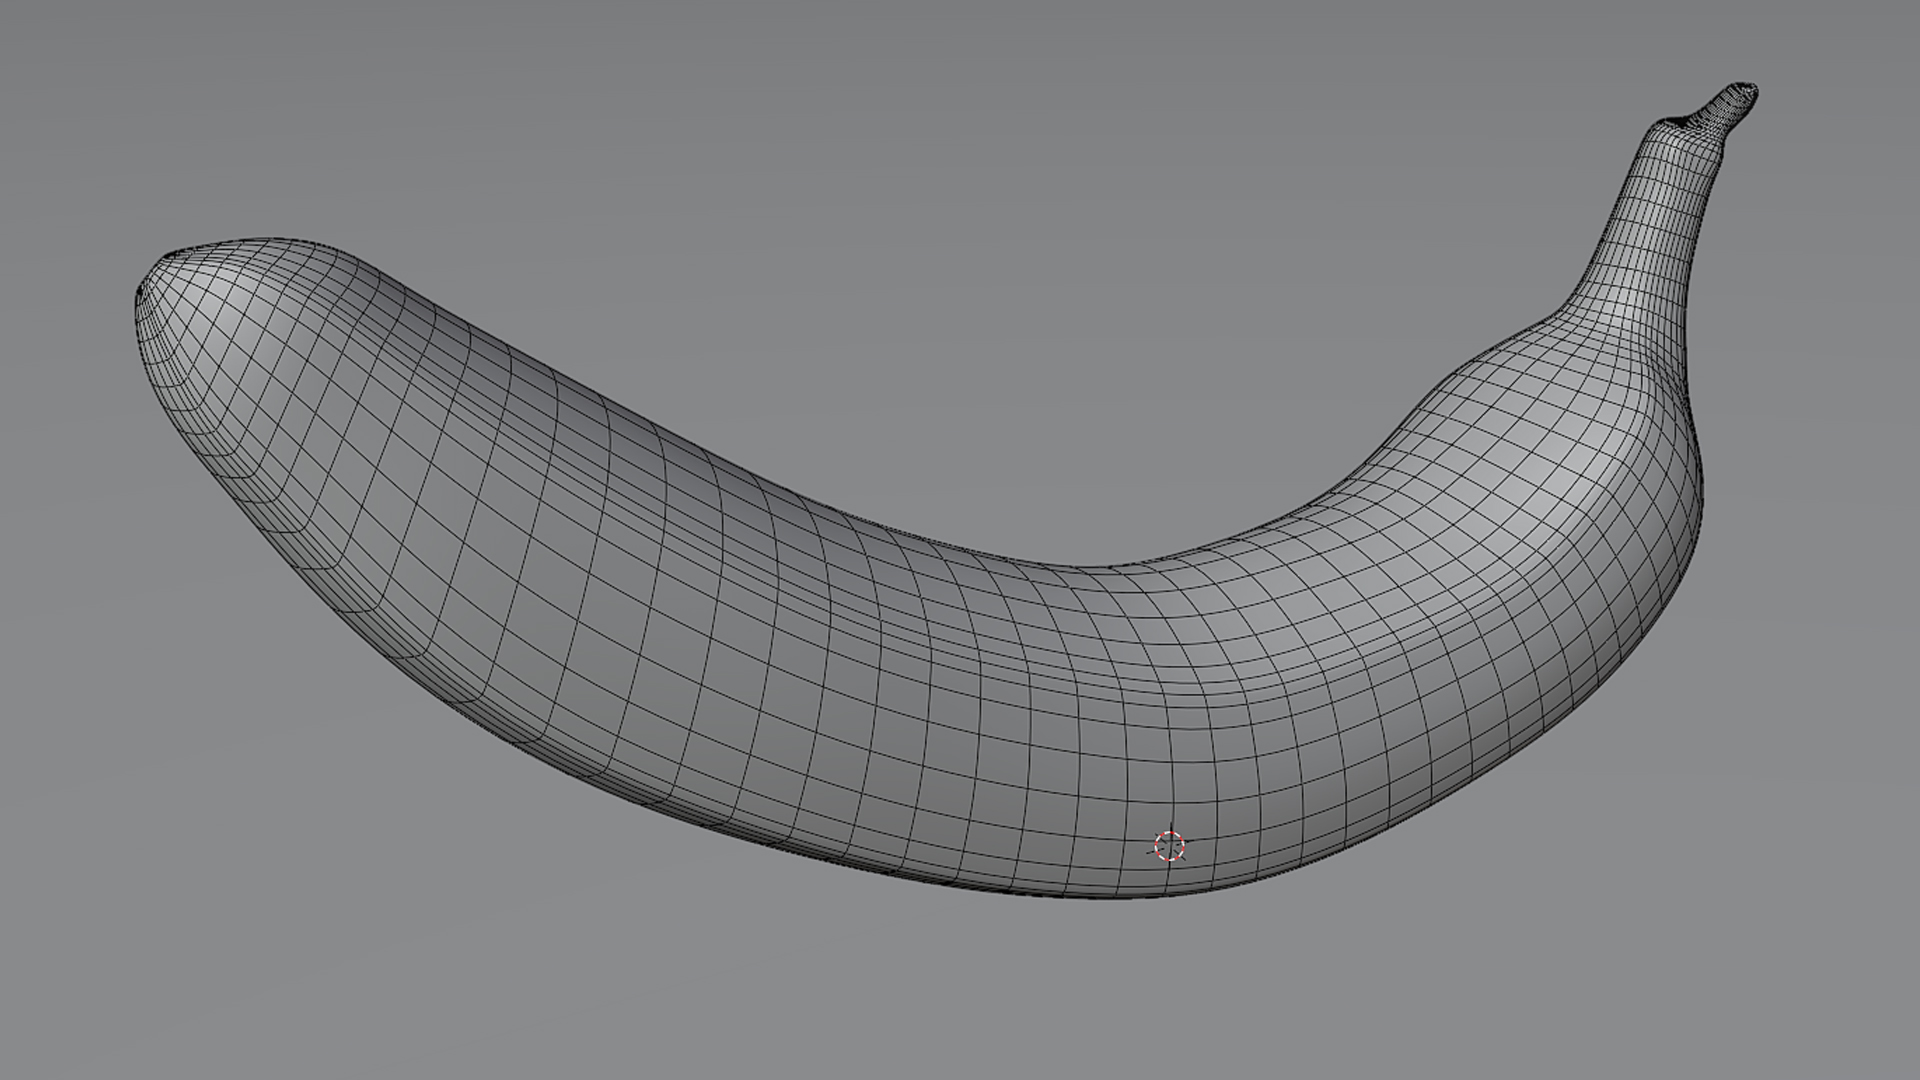1920x1080 pixels.
Task: Click the red-white 3D cursor
Action: click(1169, 846)
